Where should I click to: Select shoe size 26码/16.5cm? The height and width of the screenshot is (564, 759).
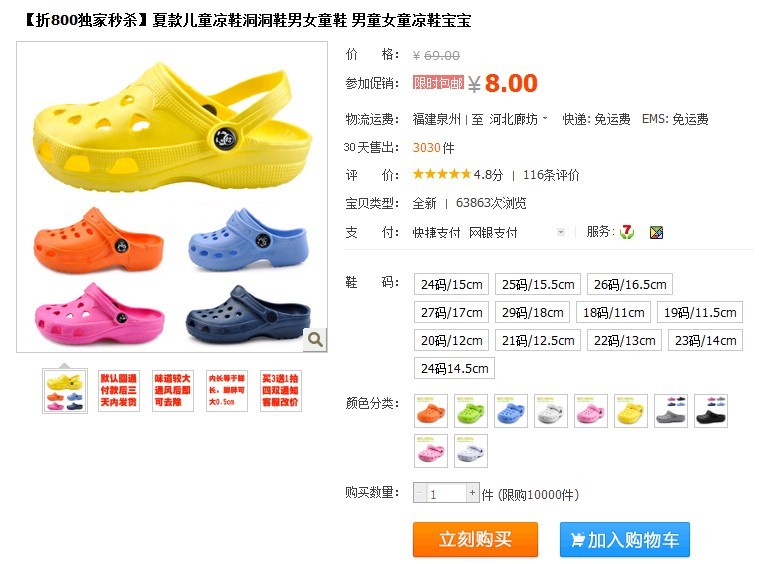click(x=630, y=284)
